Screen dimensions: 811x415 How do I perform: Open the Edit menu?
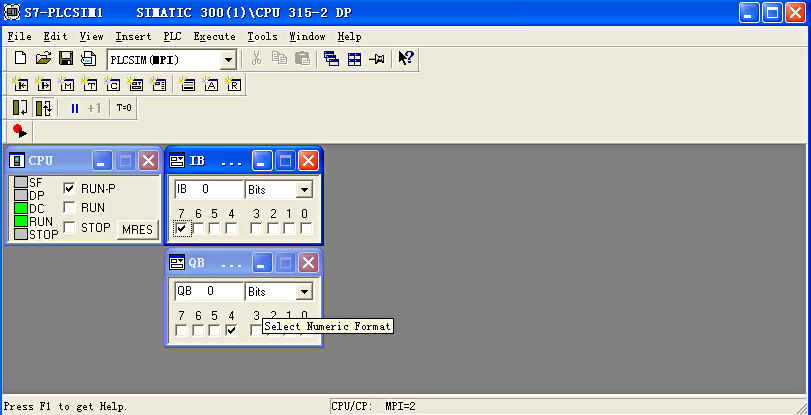tap(55, 37)
